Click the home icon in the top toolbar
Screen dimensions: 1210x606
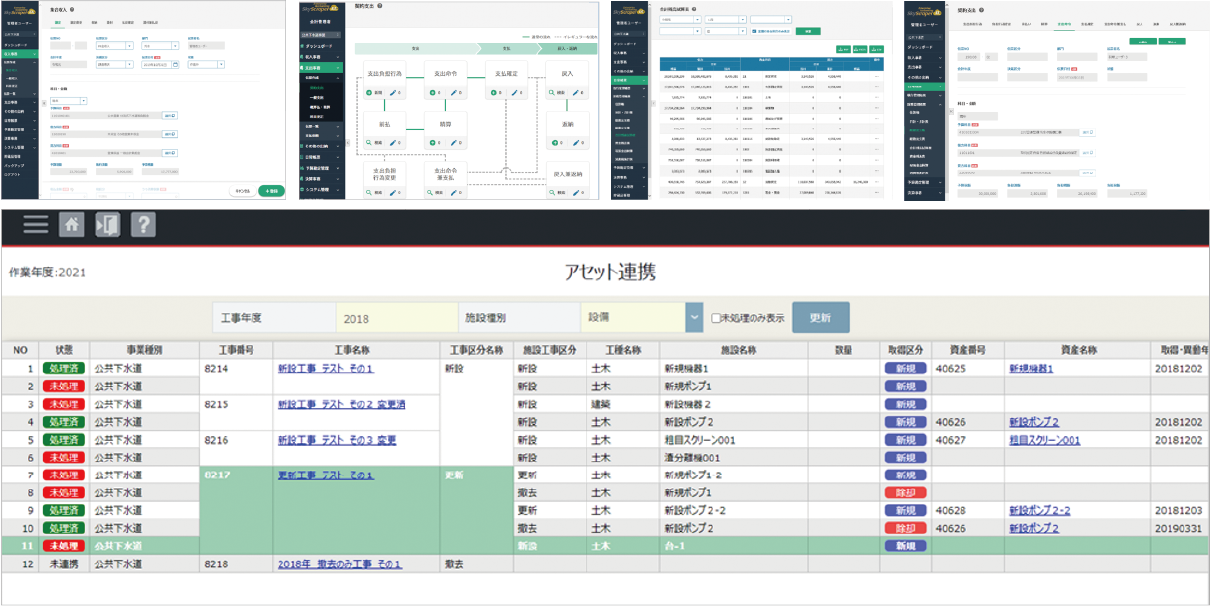[71, 224]
